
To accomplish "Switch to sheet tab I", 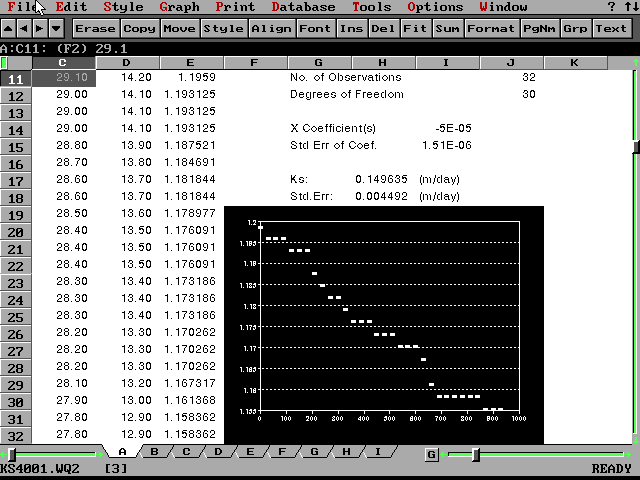I will coord(377,452).
